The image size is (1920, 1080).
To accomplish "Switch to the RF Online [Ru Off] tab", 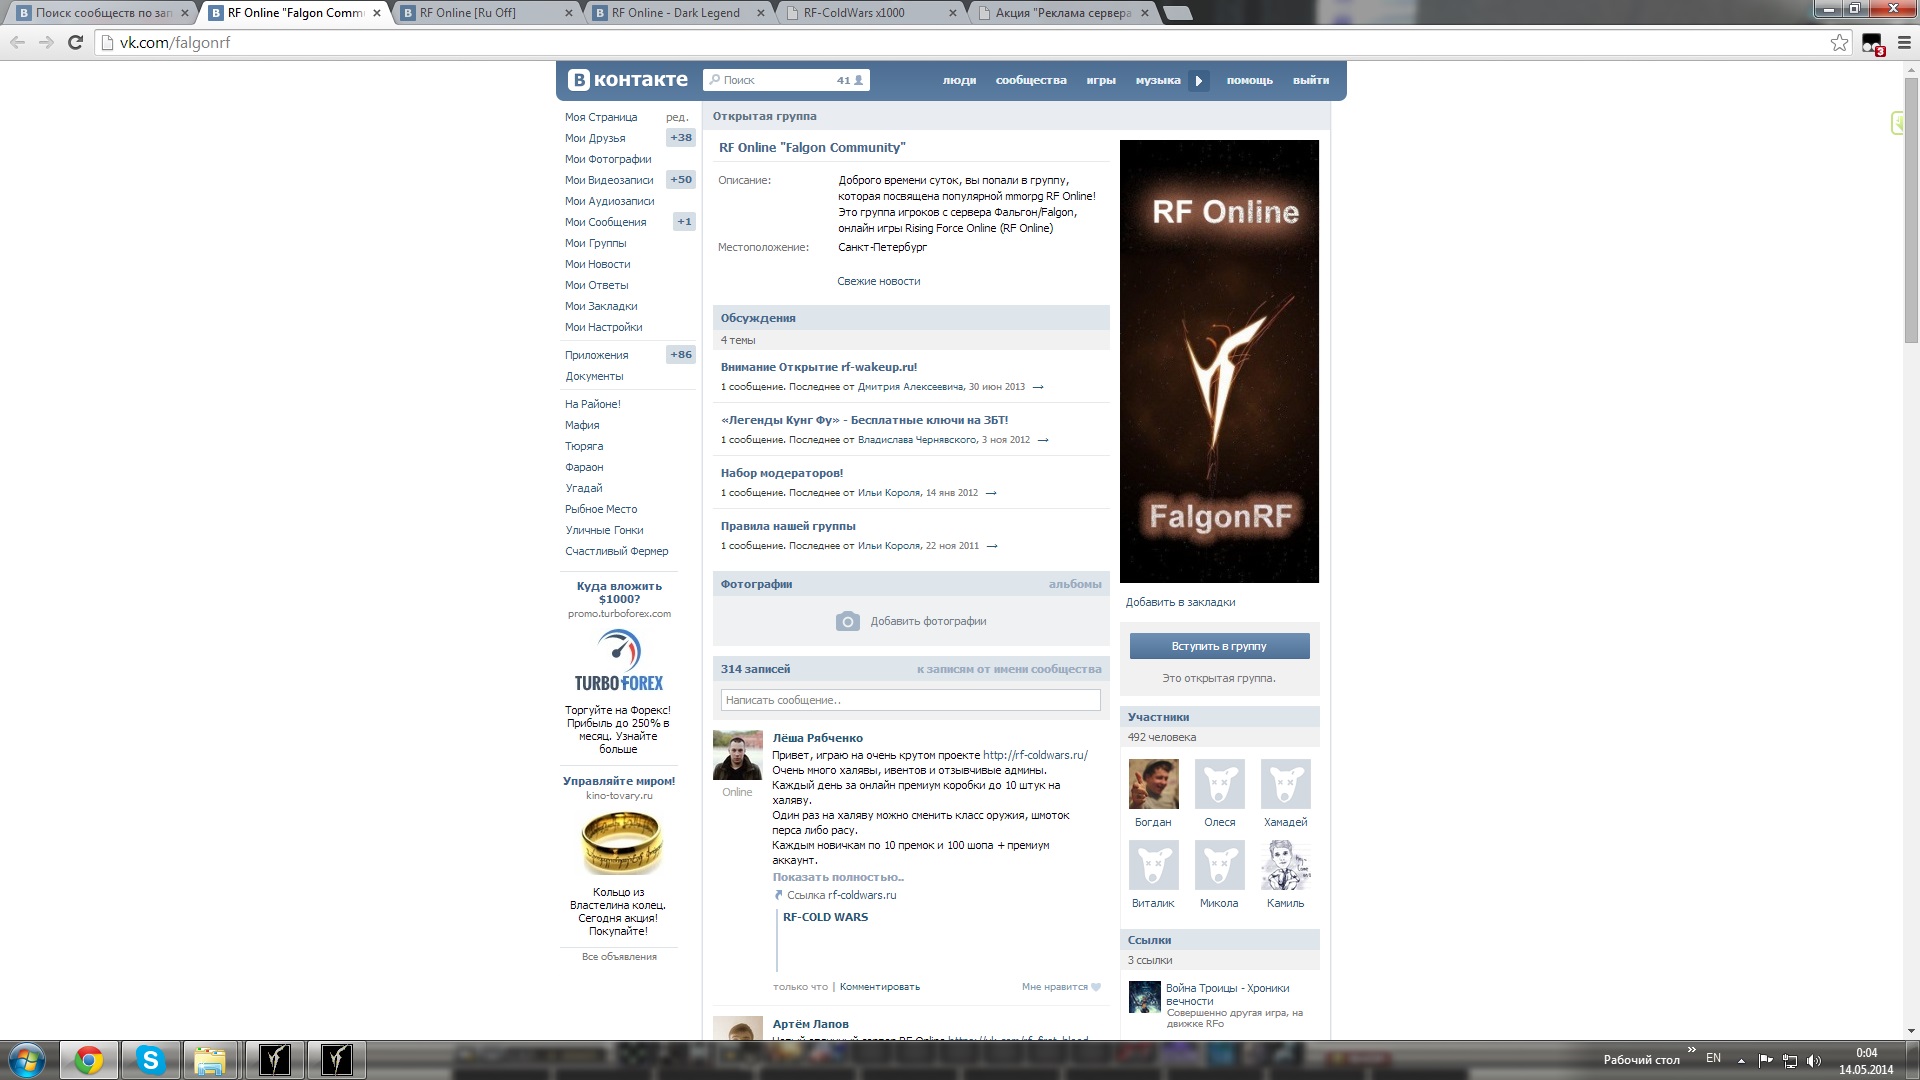I will click(485, 13).
